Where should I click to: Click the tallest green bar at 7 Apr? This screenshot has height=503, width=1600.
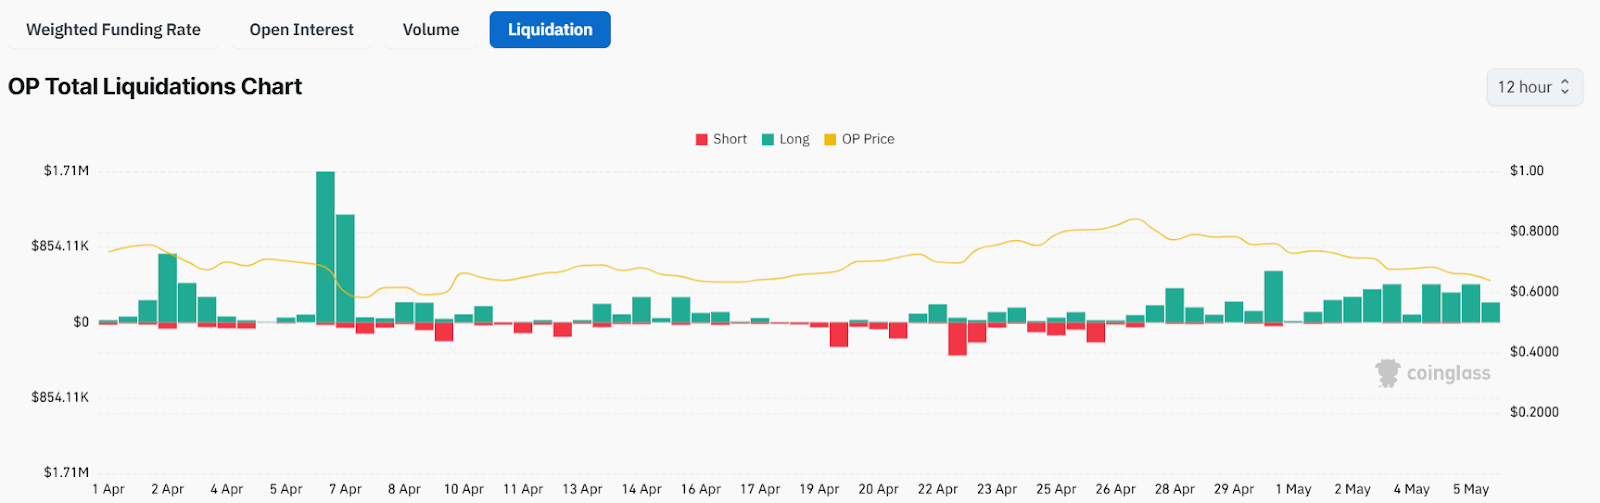(325, 247)
